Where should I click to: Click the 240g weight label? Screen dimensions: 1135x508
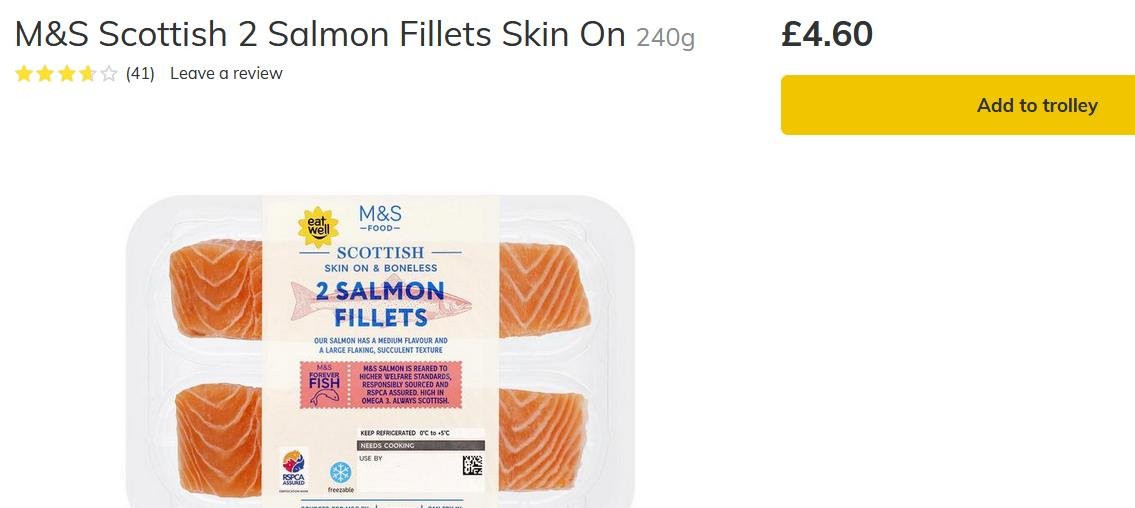(x=665, y=37)
